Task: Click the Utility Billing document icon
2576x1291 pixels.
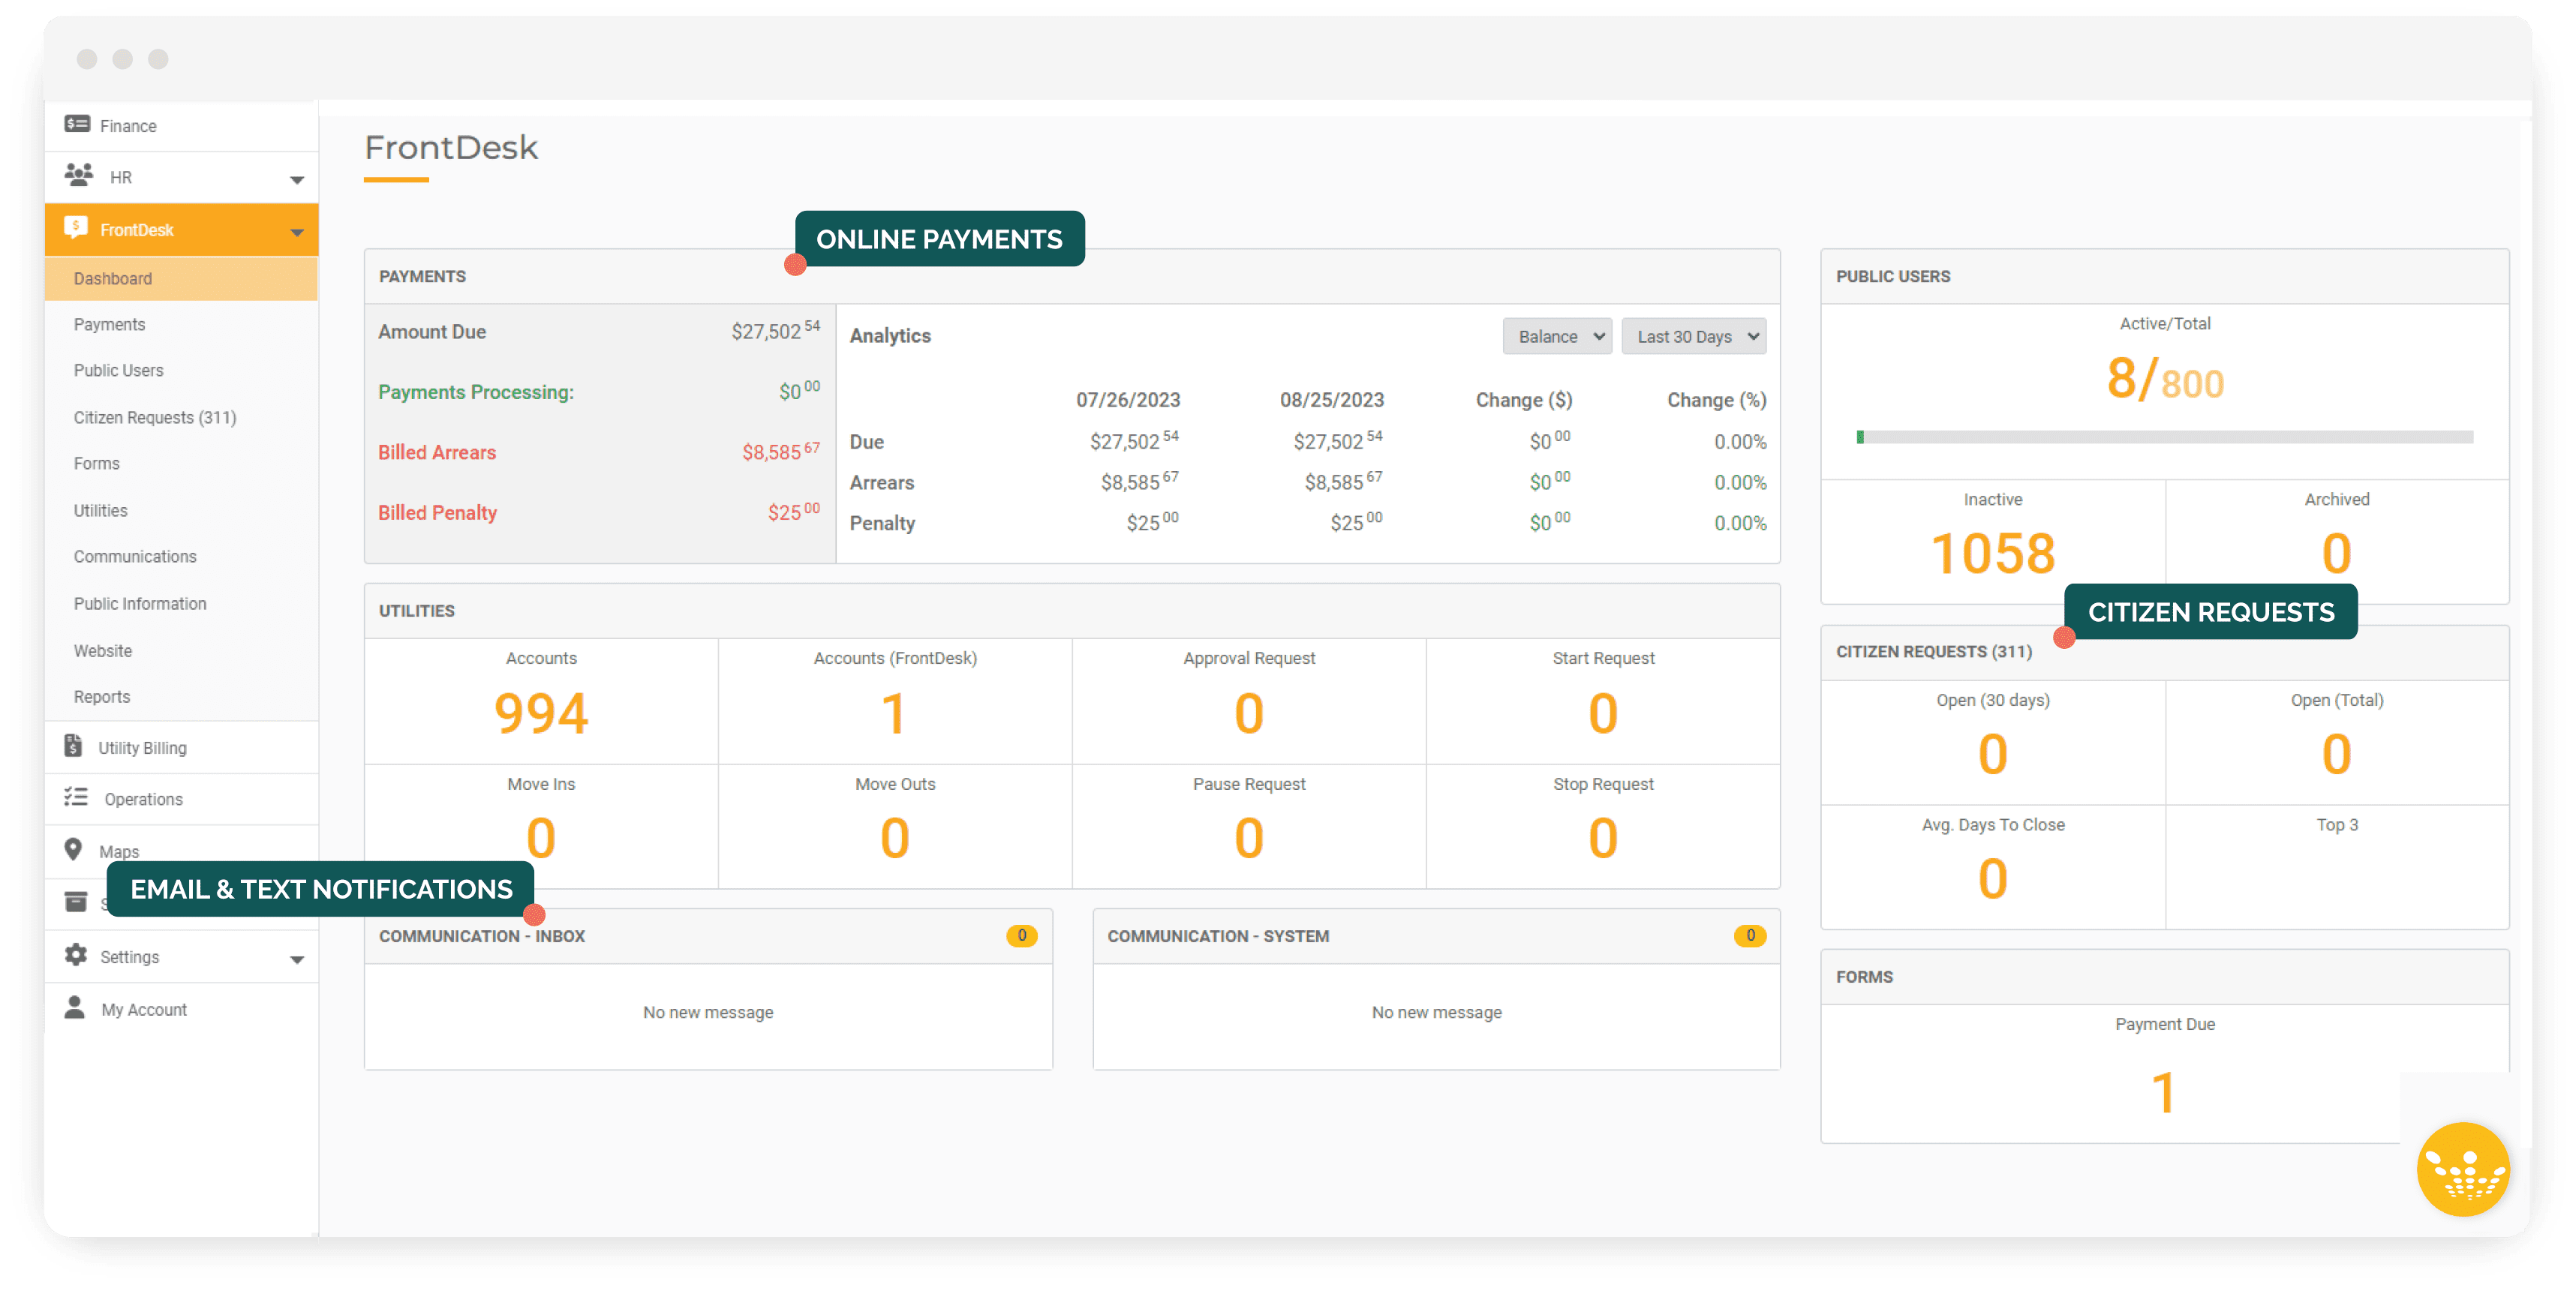Action: 73,746
